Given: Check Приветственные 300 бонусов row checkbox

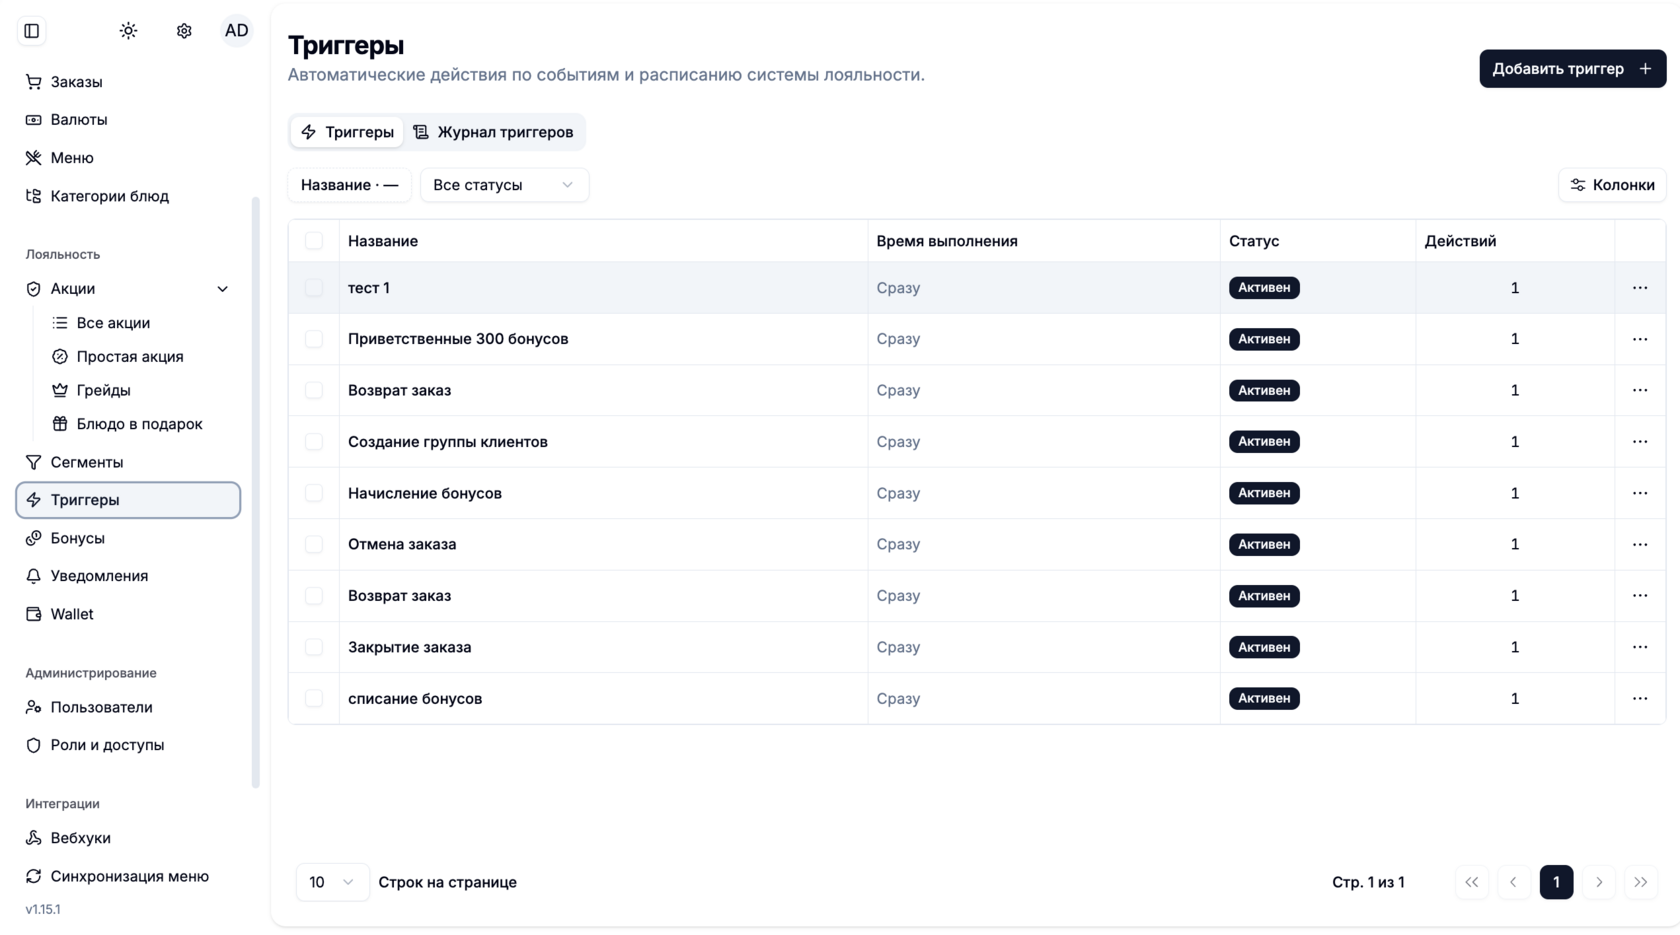Looking at the screenshot, I should coord(314,339).
